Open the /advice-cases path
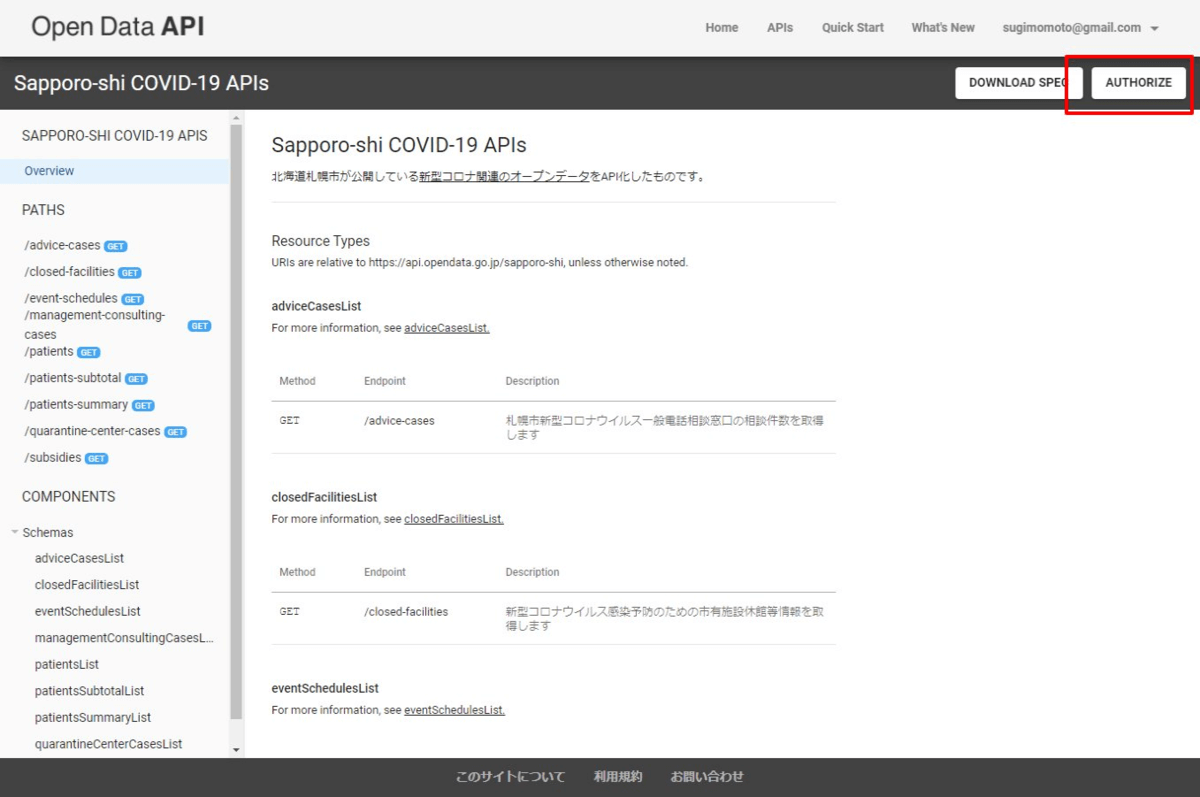 (x=62, y=245)
